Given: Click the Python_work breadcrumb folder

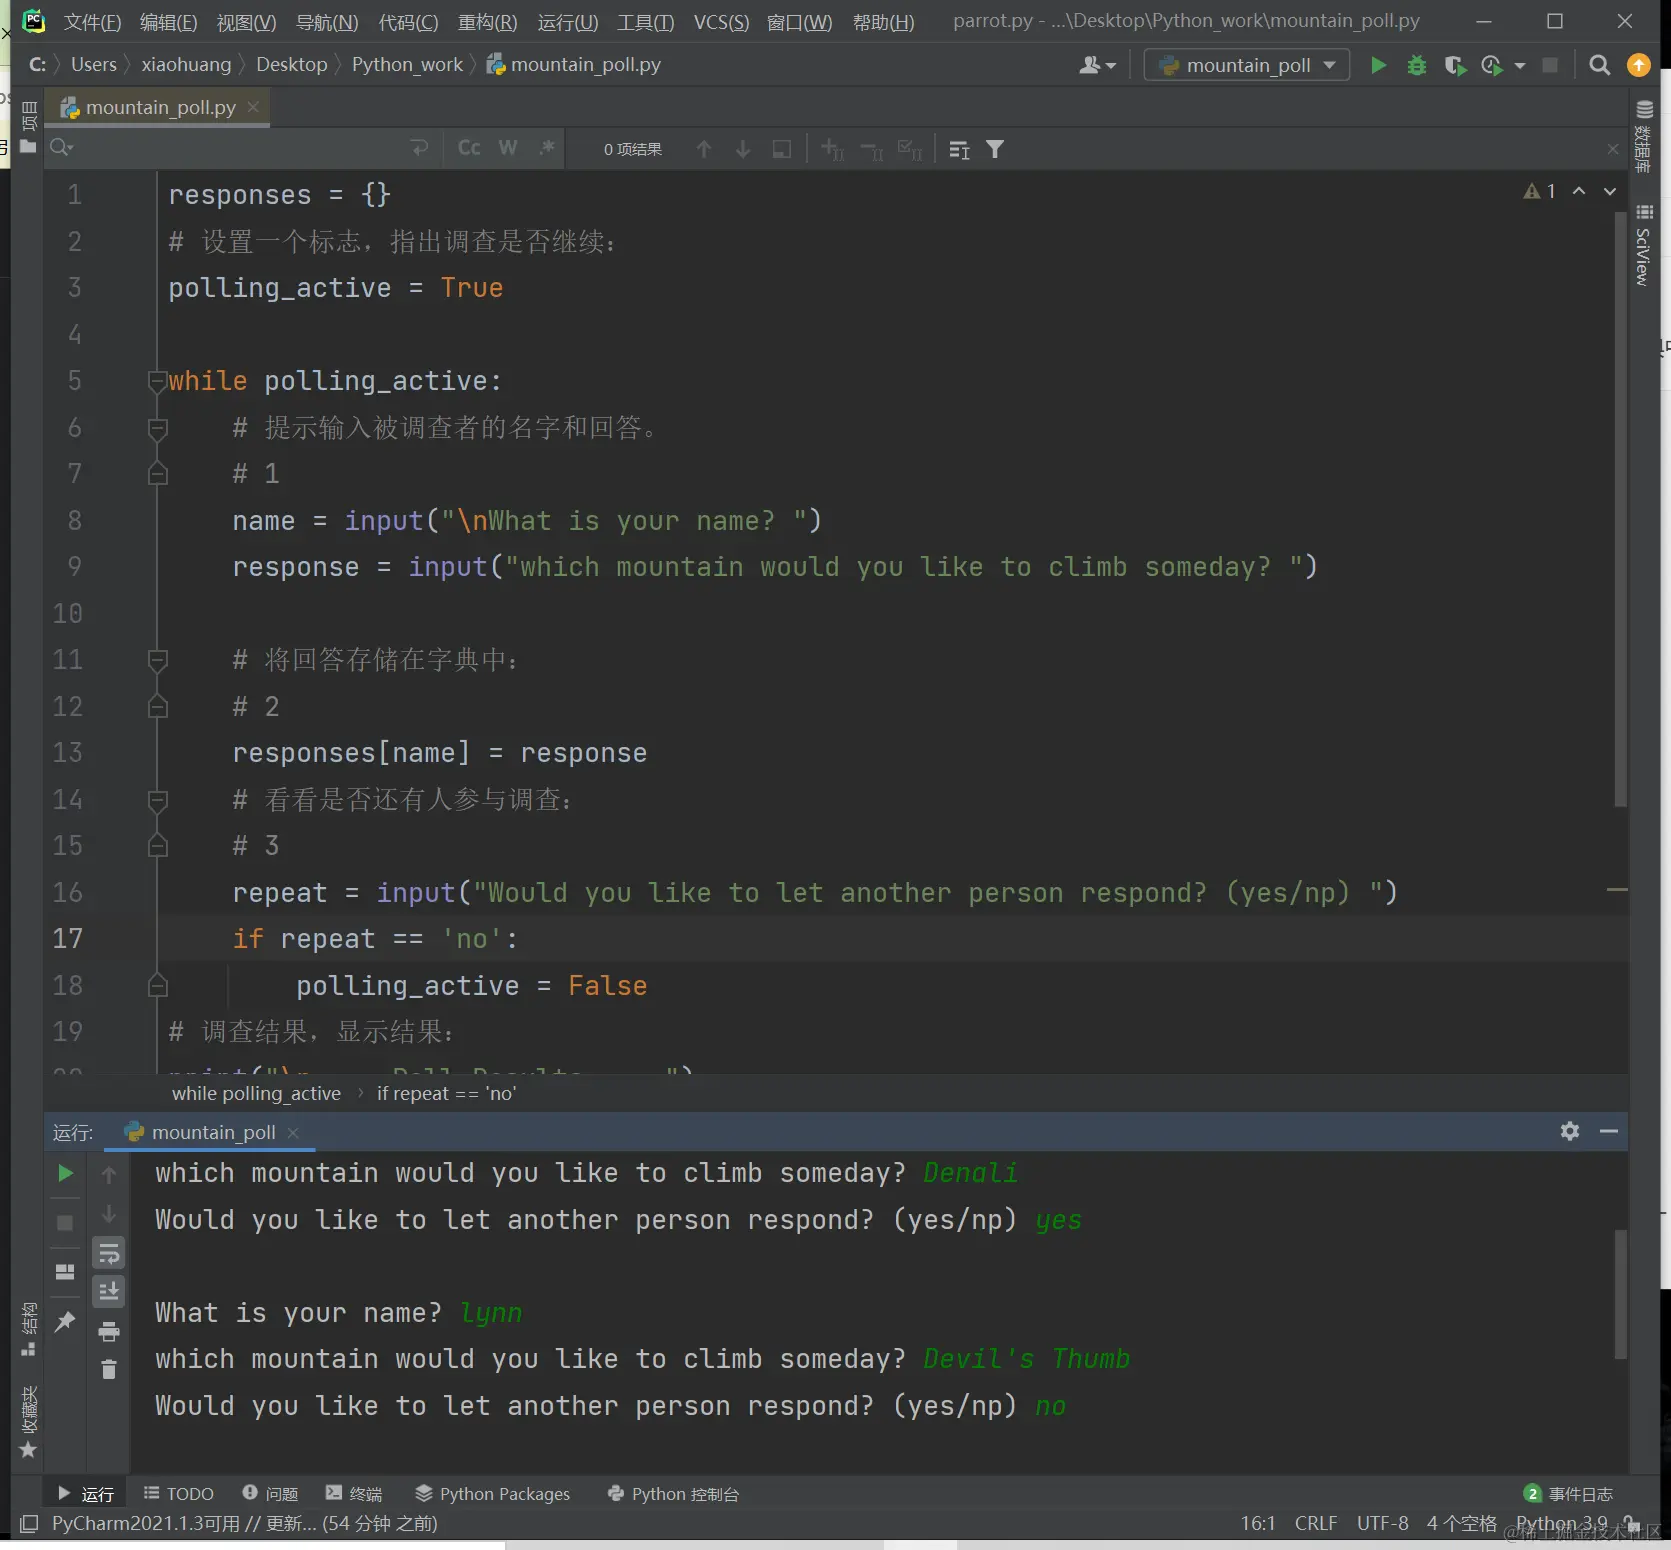Looking at the screenshot, I should pyautogui.click(x=407, y=65).
